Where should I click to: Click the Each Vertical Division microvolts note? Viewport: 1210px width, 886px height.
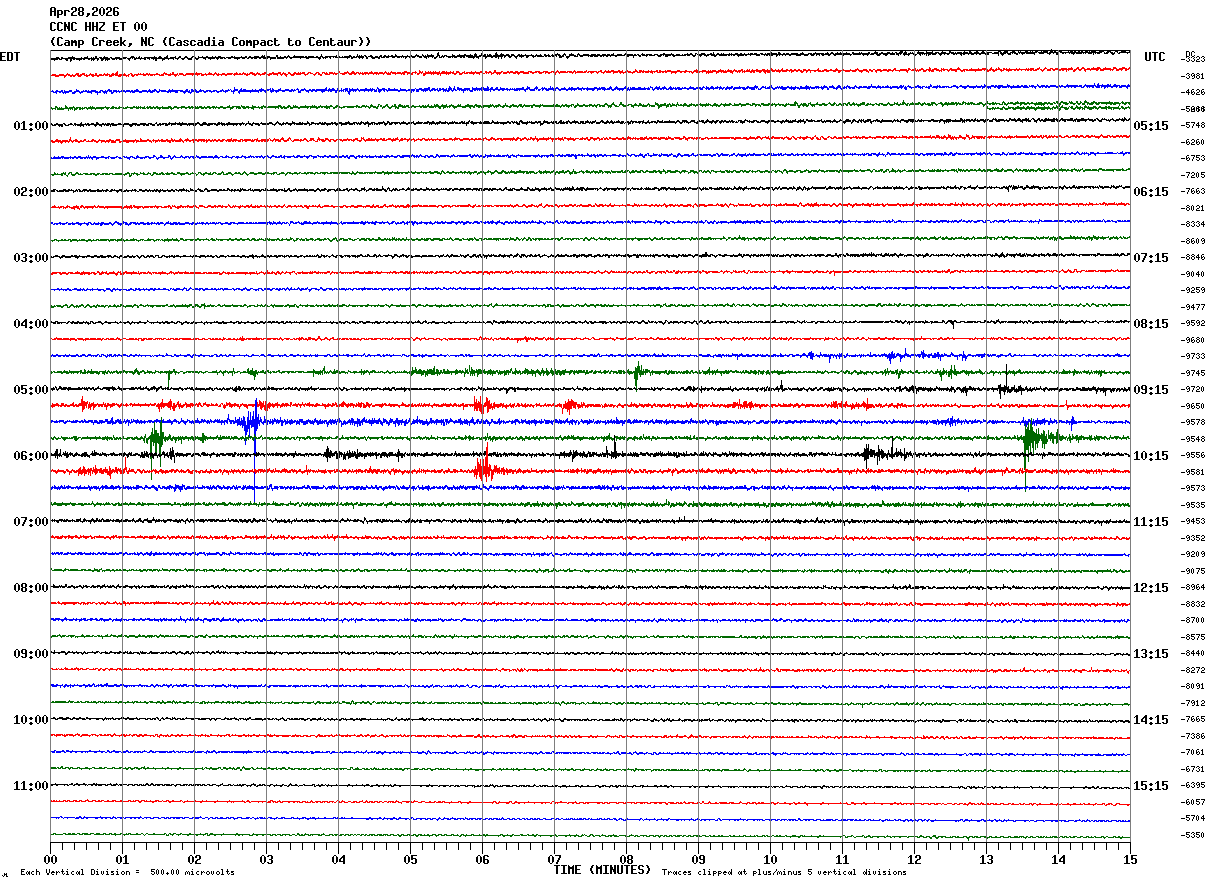pos(127,872)
